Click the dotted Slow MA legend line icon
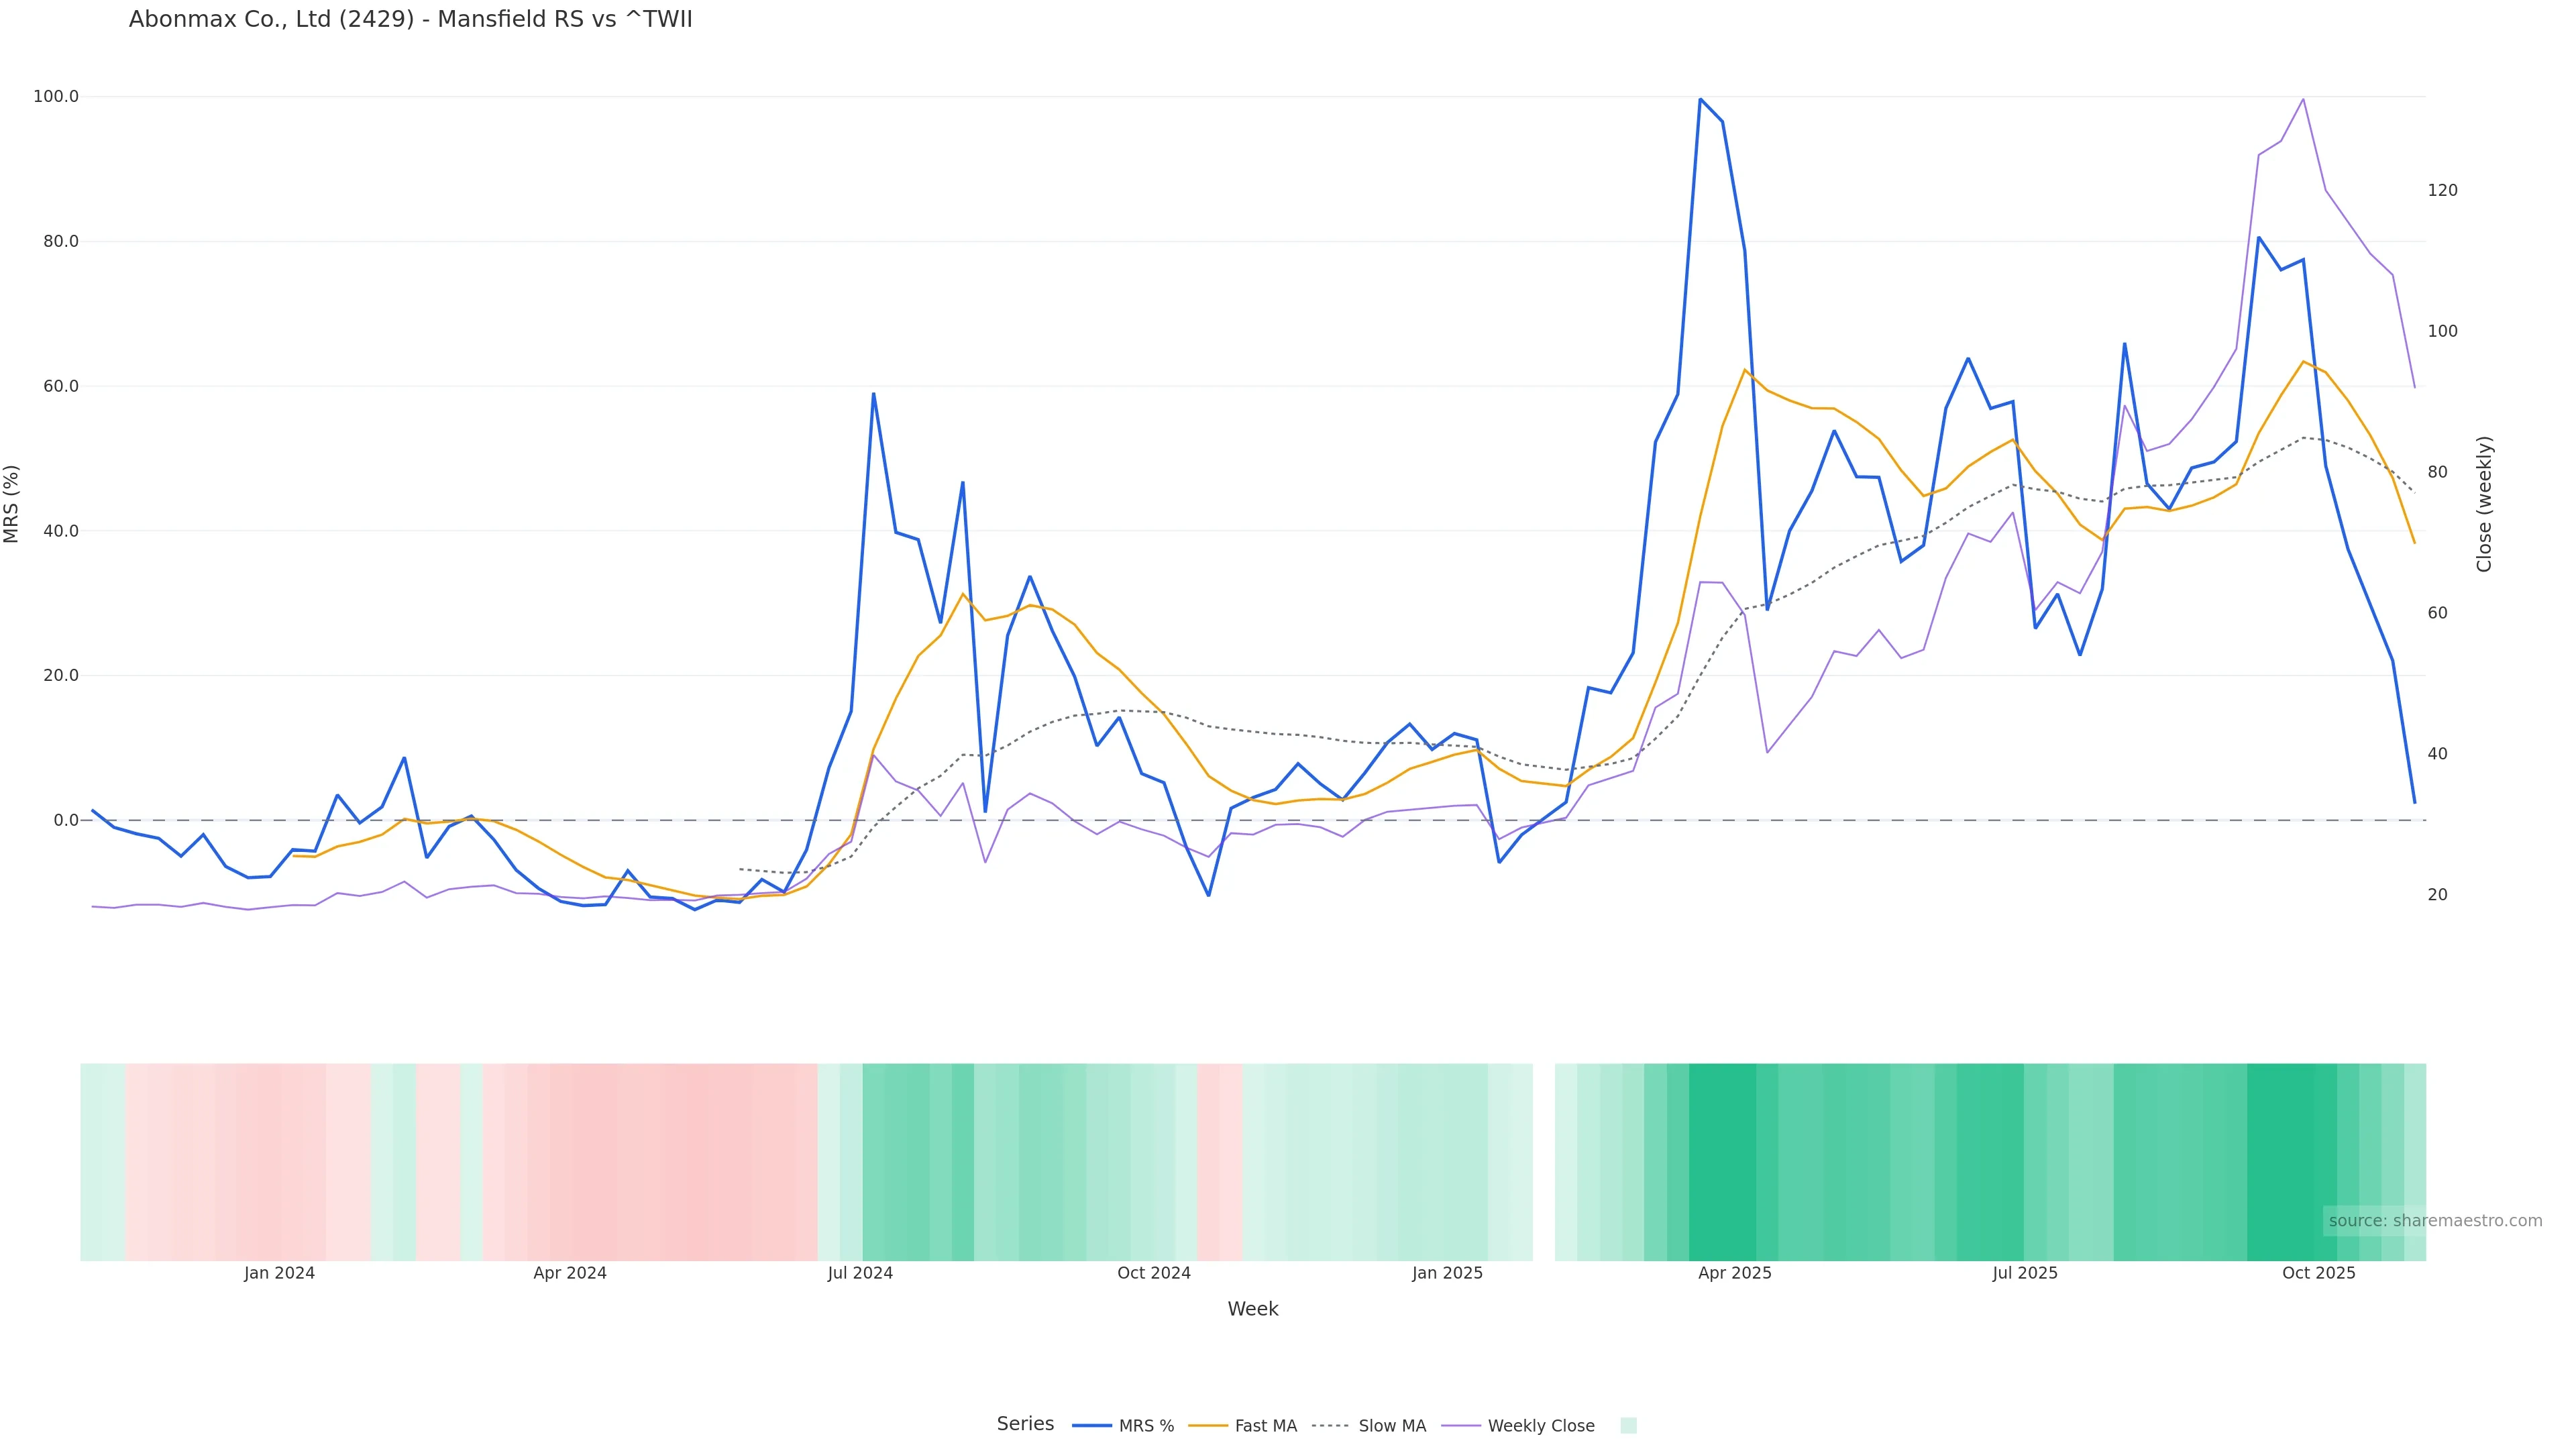Viewport: 2576px width, 1449px height. tap(1330, 1426)
